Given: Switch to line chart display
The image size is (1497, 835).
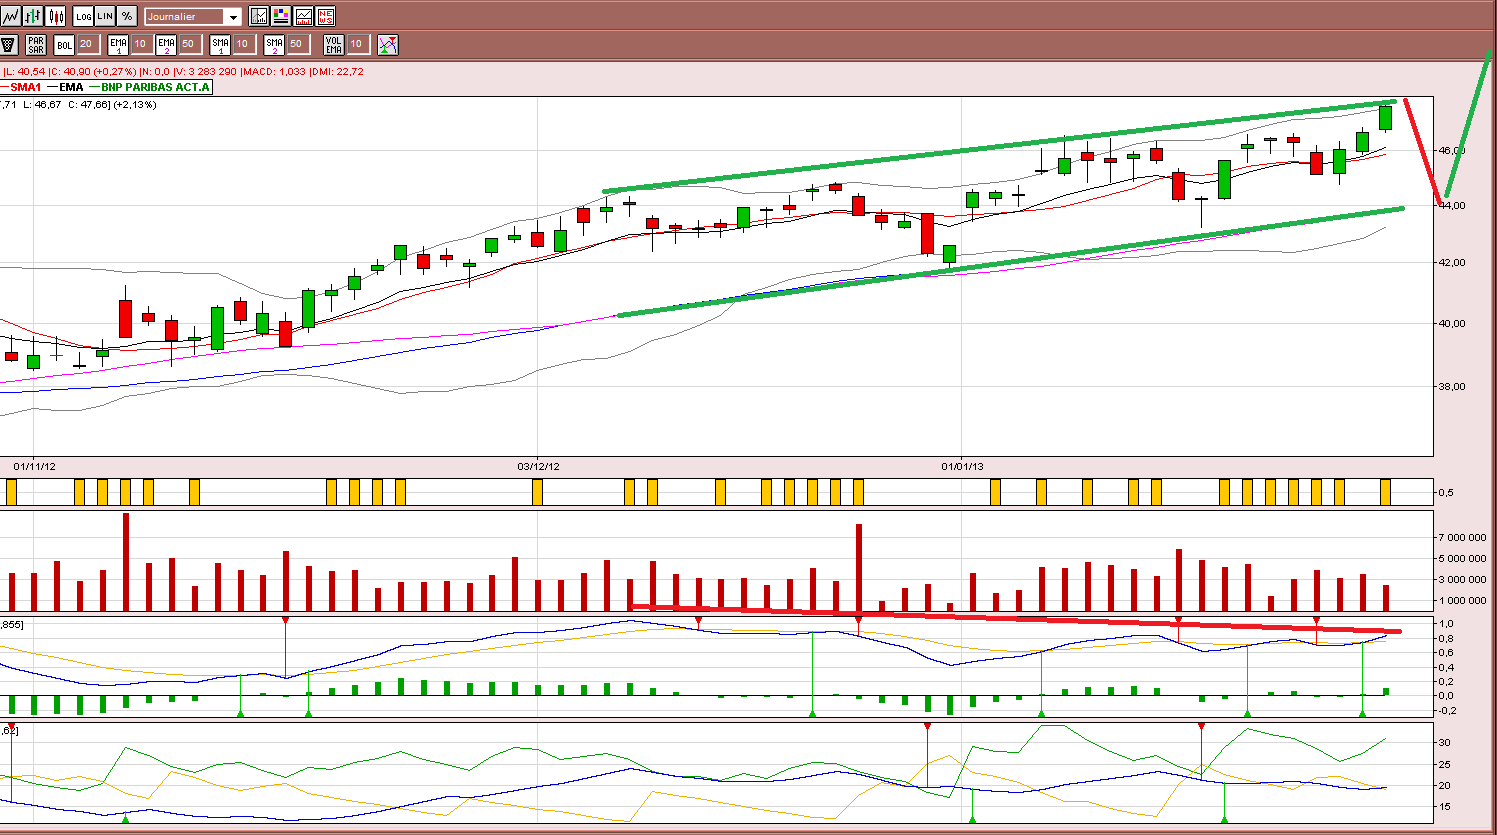Looking at the screenshot, I should click(11, 16).
